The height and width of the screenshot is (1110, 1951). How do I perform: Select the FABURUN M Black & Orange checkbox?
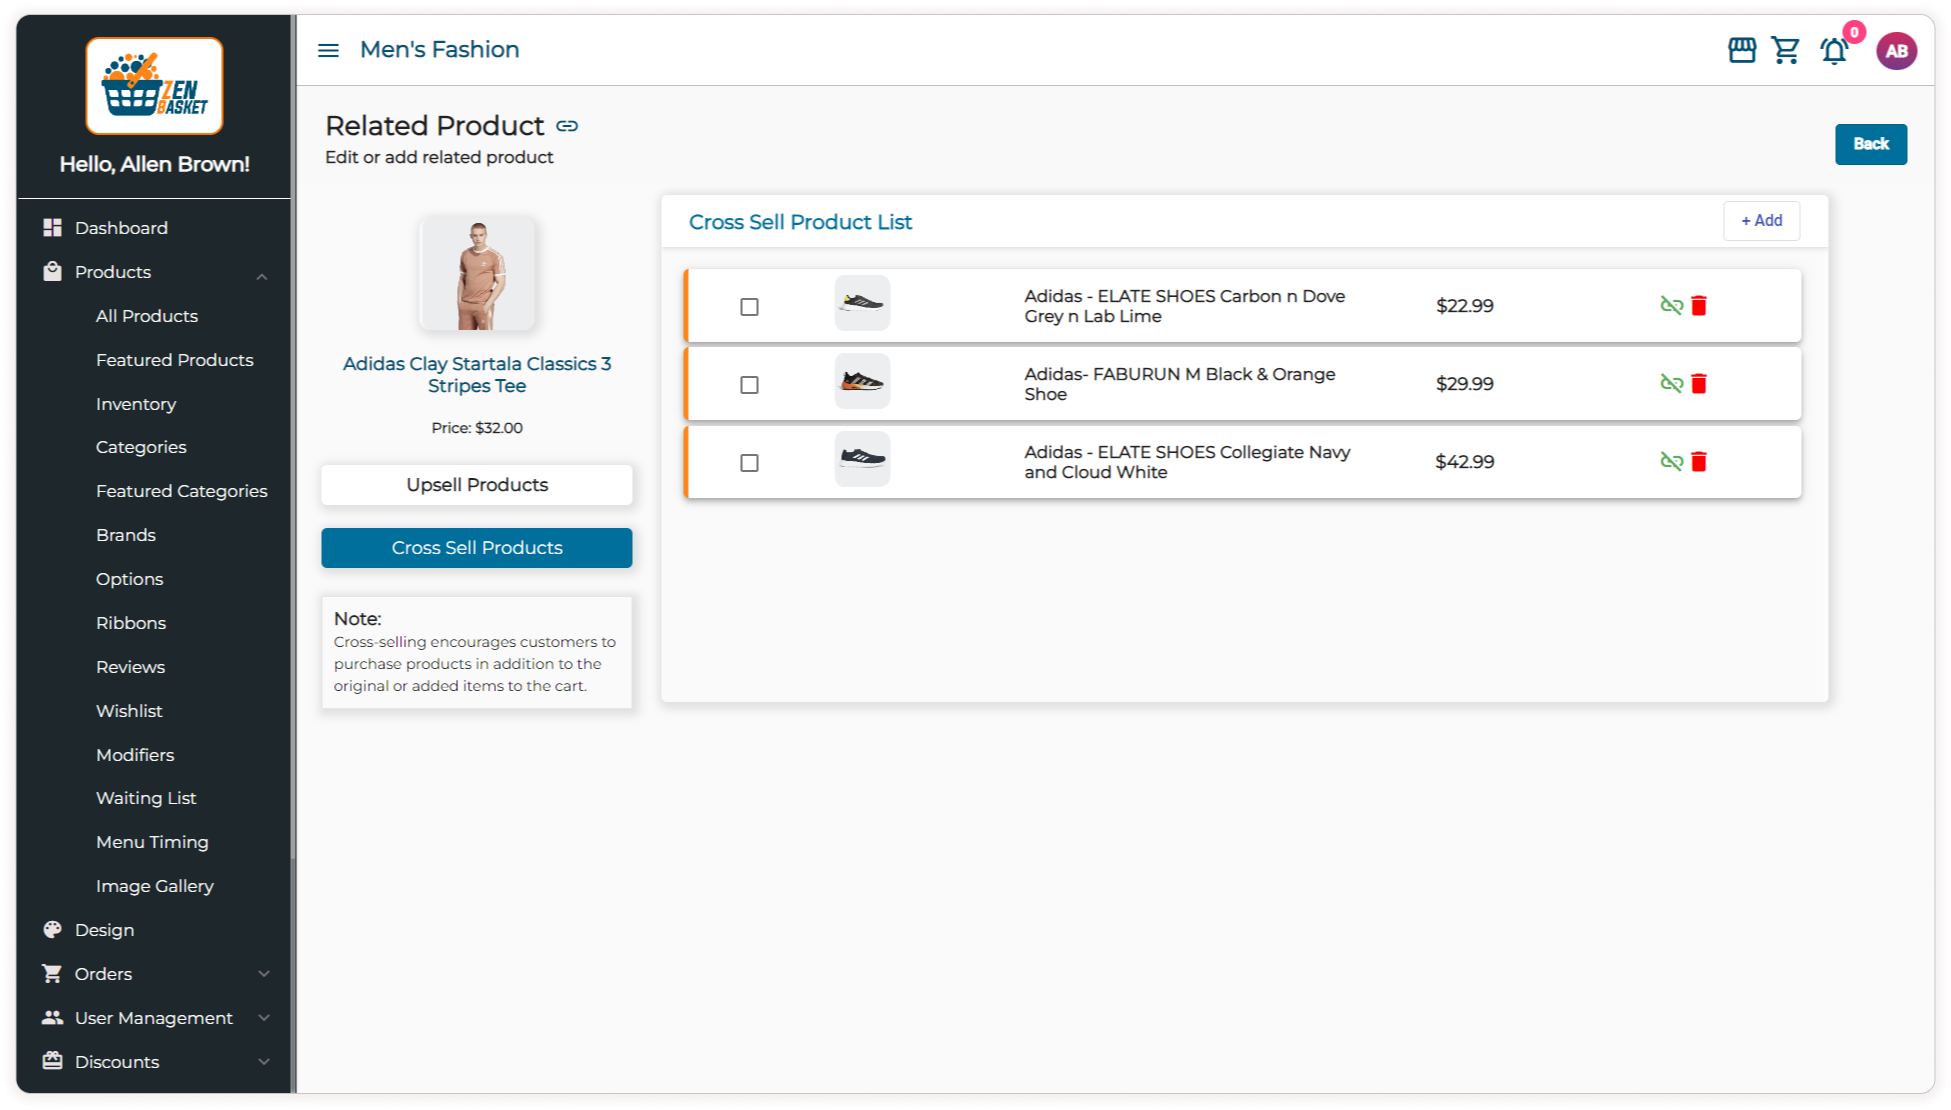point(749,385)
